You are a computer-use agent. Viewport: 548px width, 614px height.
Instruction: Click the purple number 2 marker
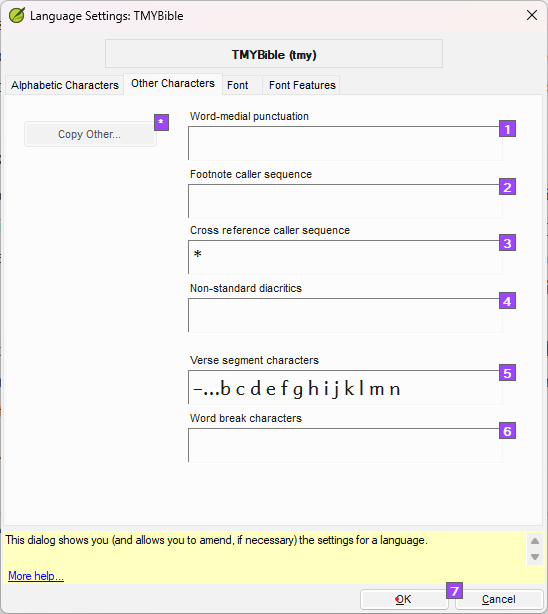click(x=507, y=187)
